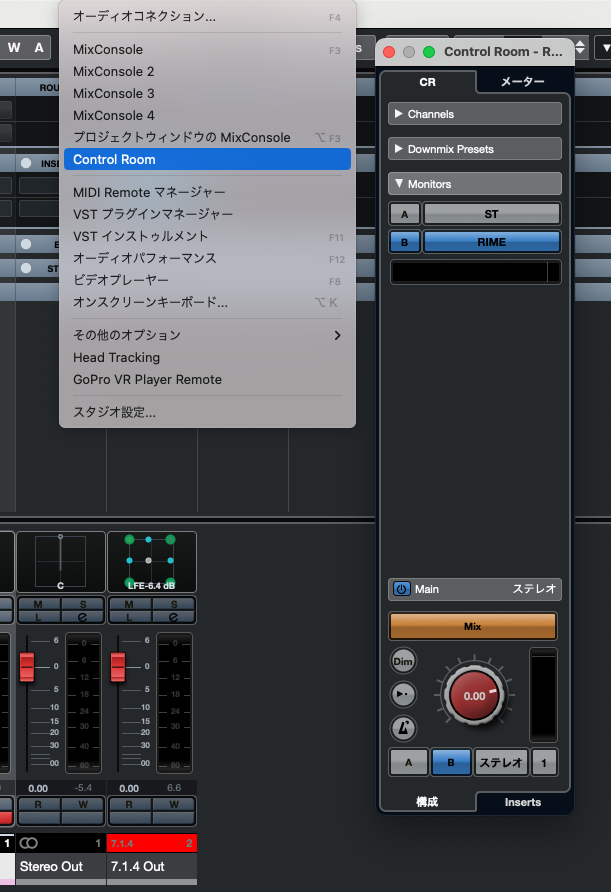Click the metronome click icon
The image size is (611, 892).
[x=403, y=729]
